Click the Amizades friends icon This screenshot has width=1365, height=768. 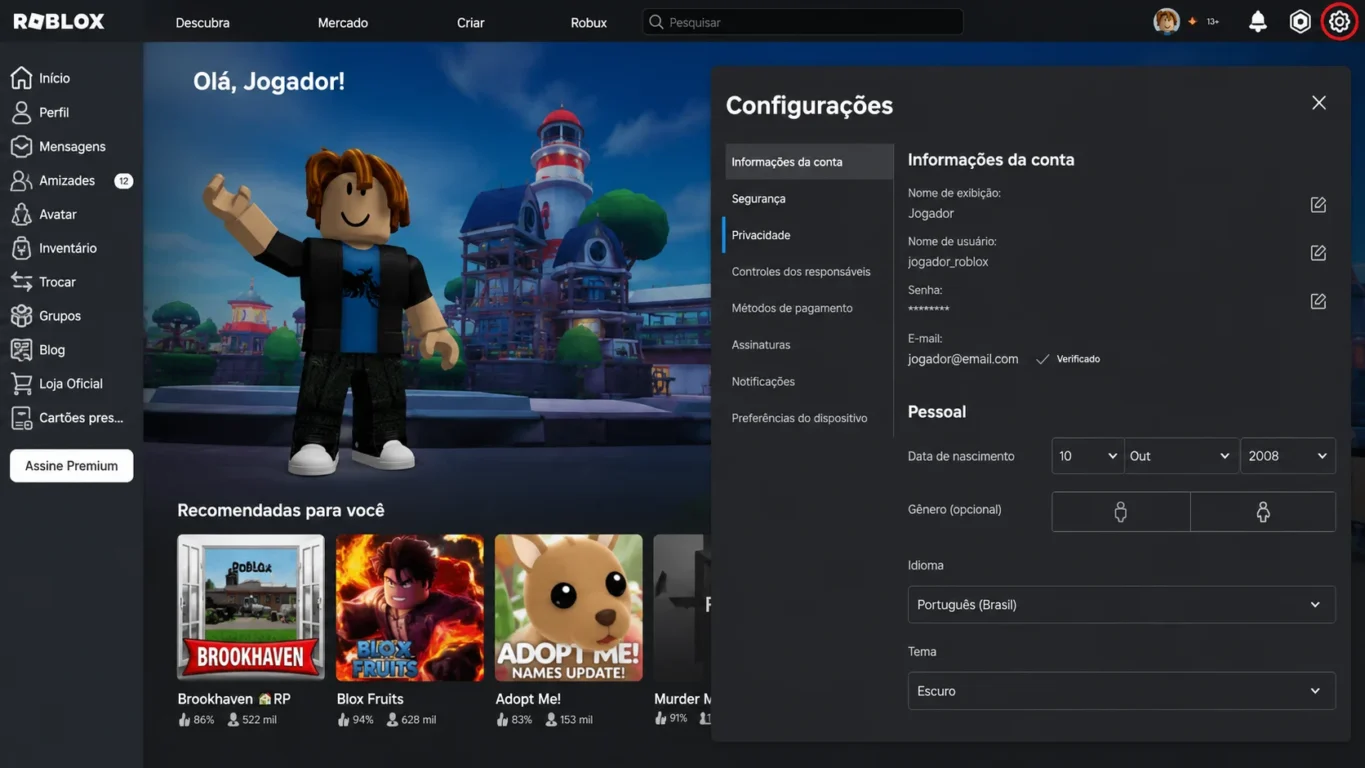(21, 180)
